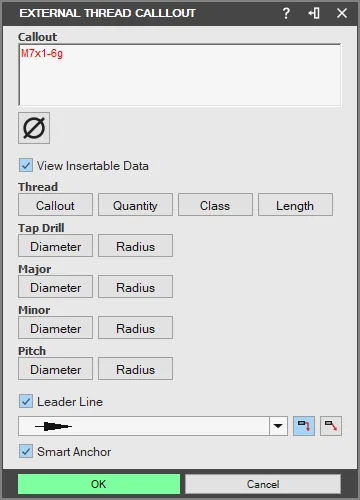Uncheck View Insertable Data checkbox
The image size is (360, 500).
pyautogui.click(x=26, y=165)
